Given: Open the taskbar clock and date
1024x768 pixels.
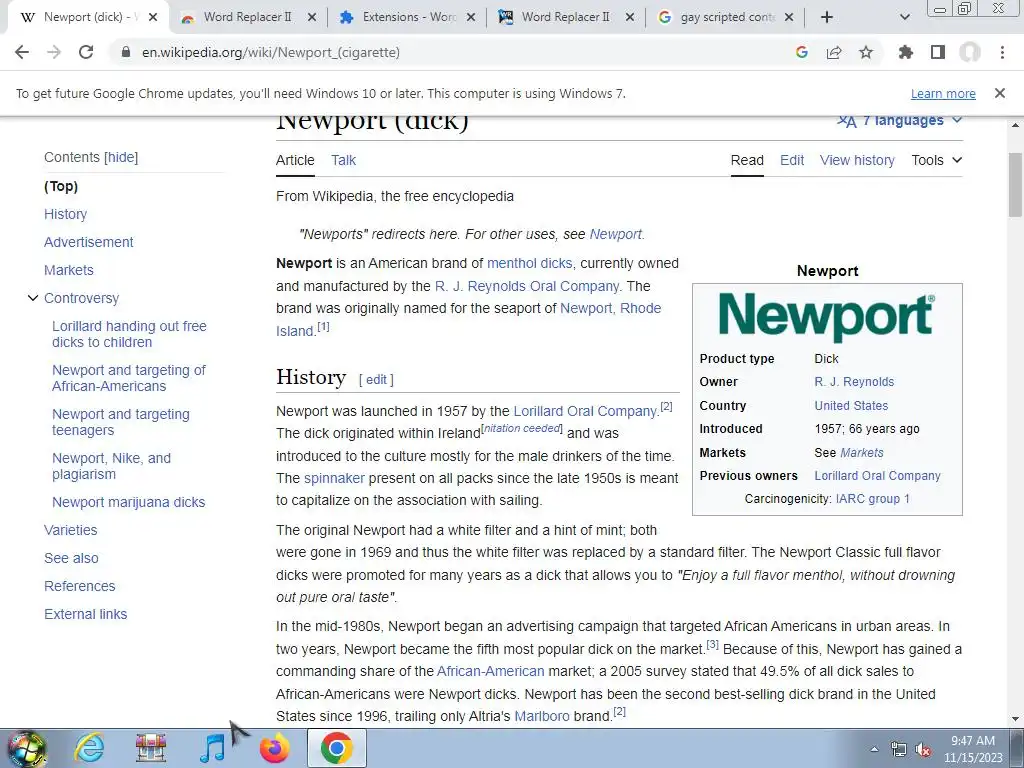Looking at the screenshot, I should pos(973,748).
